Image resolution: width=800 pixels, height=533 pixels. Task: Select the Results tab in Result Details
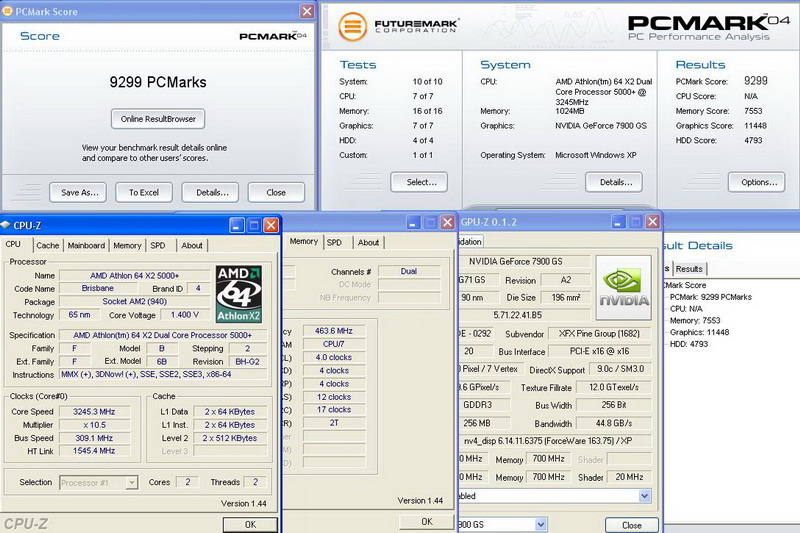coord(689,269)
